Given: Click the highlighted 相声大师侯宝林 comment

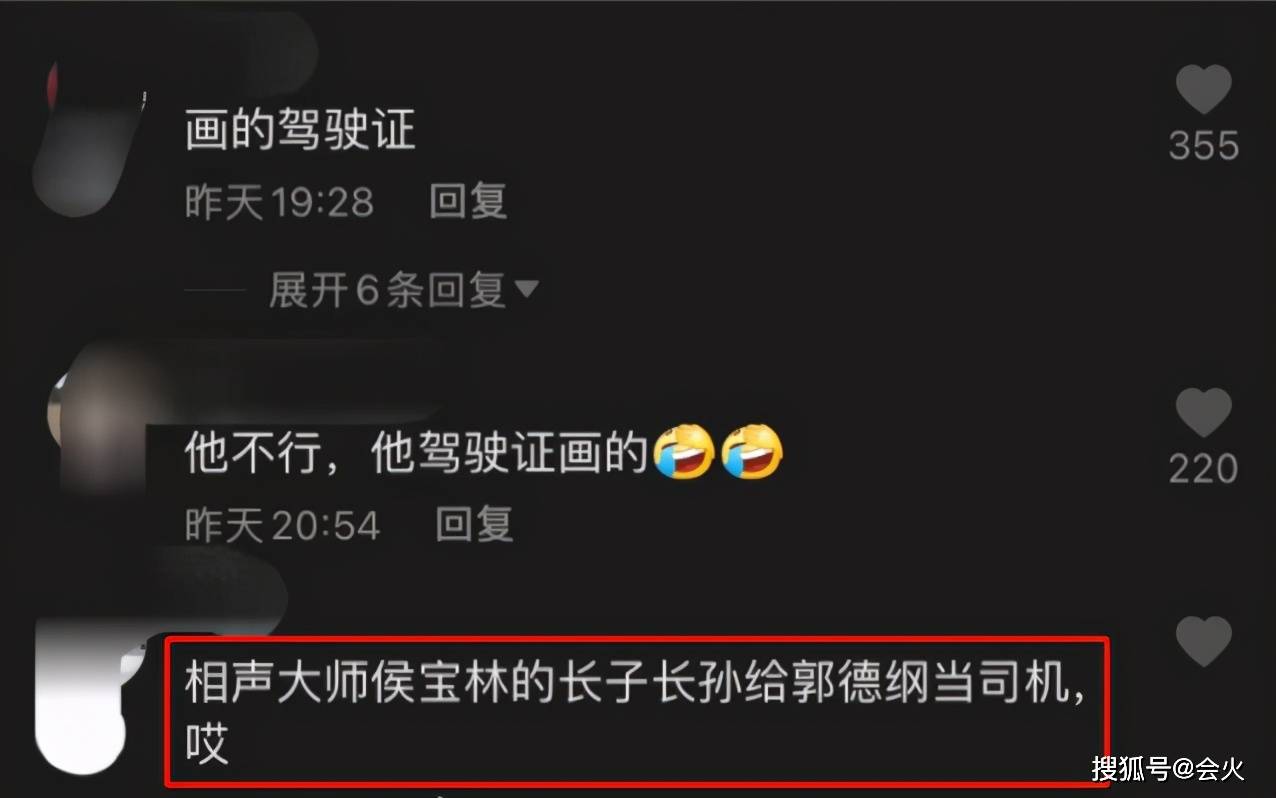Looking at the screenshot, I should point(637,711).
